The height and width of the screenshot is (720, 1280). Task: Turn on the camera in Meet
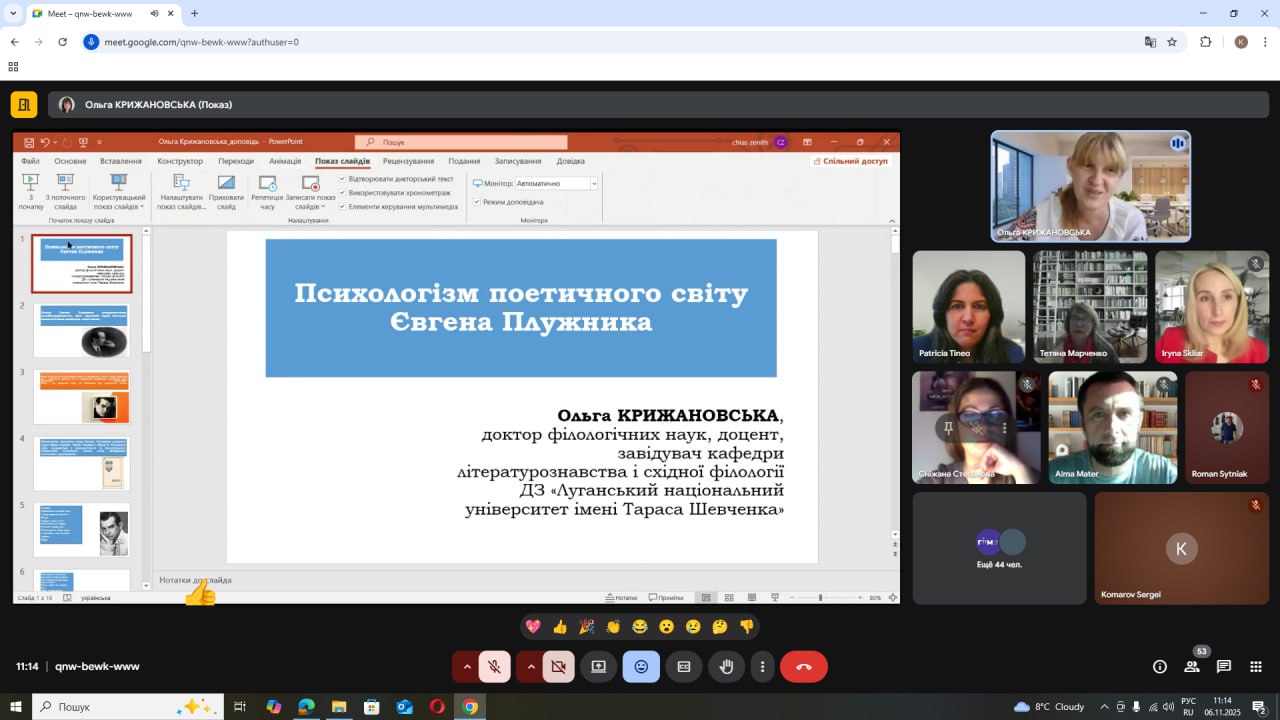pos(558,667)
